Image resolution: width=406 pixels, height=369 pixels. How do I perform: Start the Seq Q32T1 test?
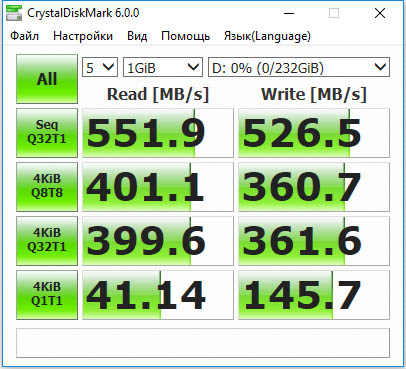click(x=47, y=133)
